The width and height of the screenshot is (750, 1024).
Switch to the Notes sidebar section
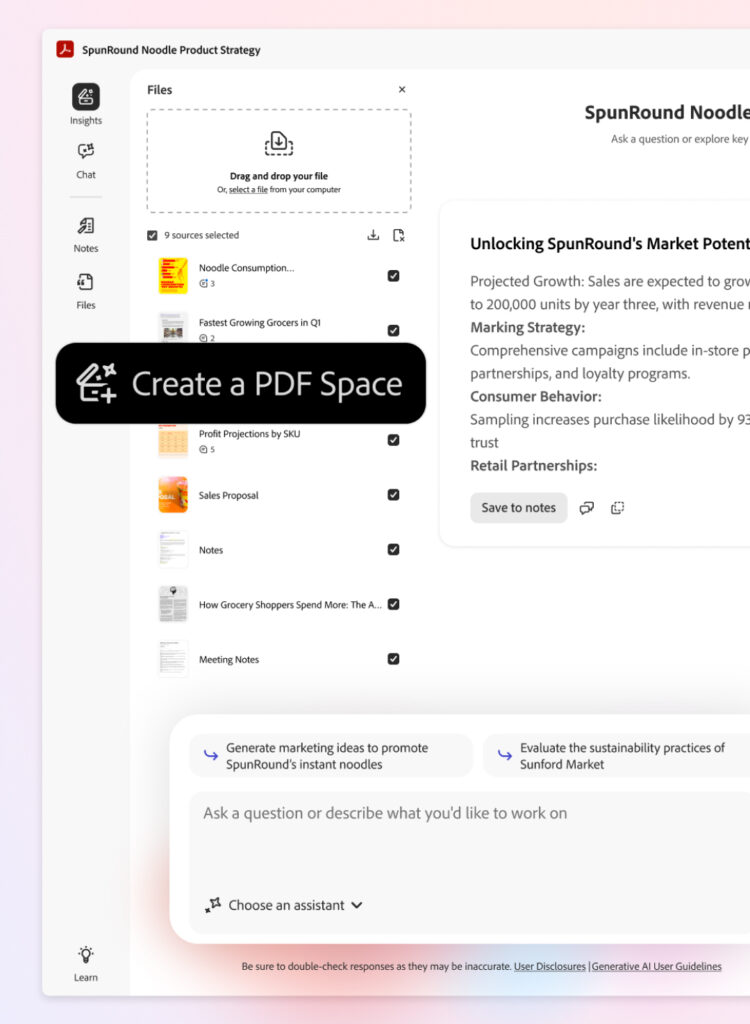[x=86, y=227]
